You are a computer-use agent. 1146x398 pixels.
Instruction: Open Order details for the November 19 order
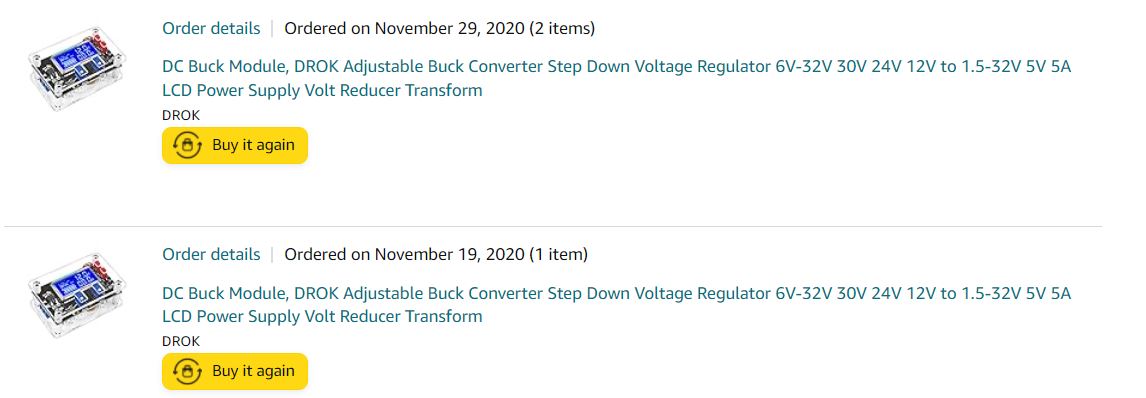(x=211, y=254)
